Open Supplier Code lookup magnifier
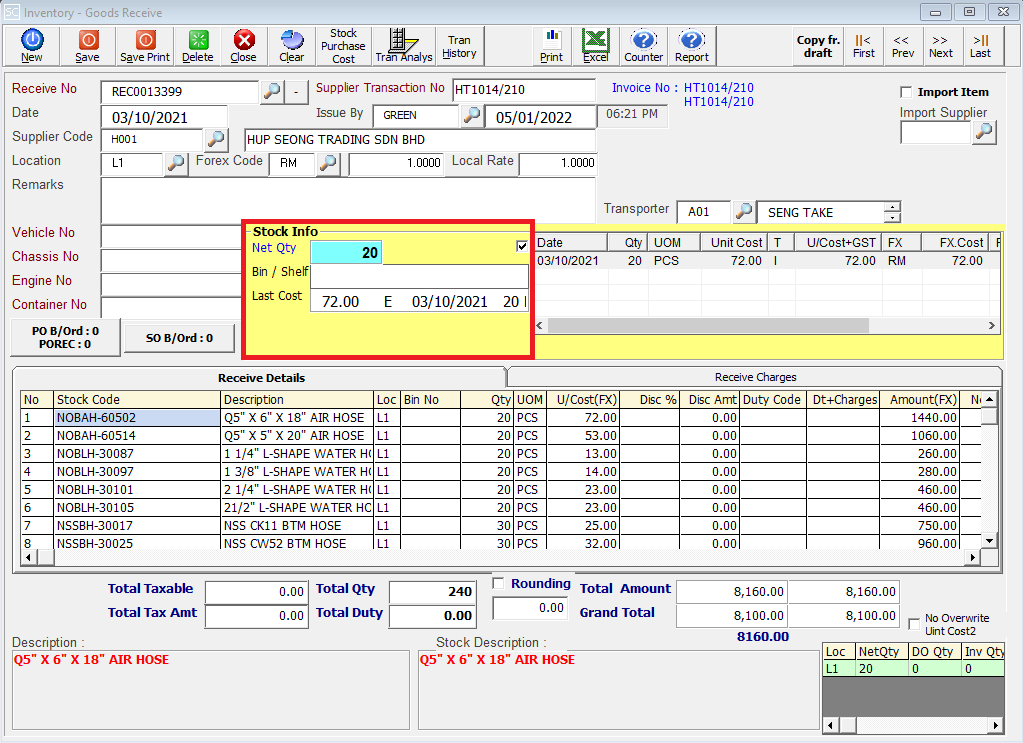 click(x=216, y=139)
